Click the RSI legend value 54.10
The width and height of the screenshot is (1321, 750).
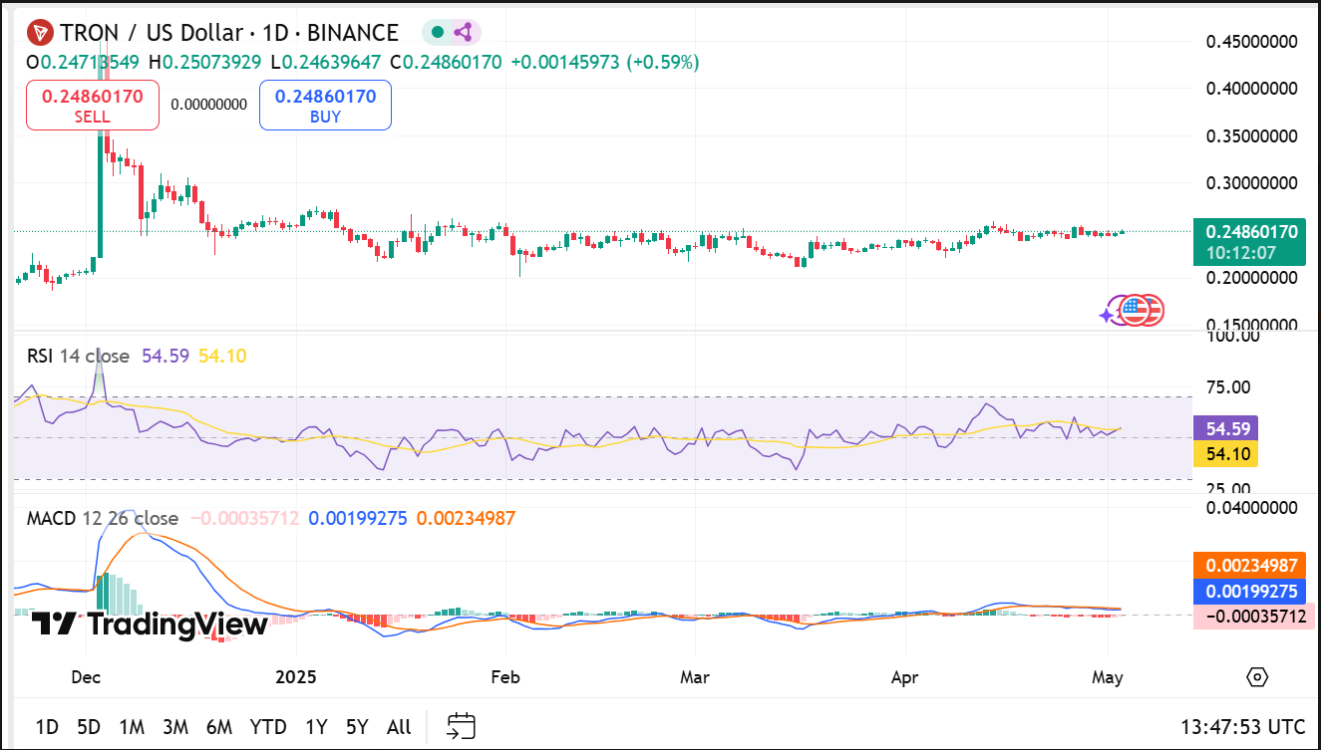pos(222,356)
